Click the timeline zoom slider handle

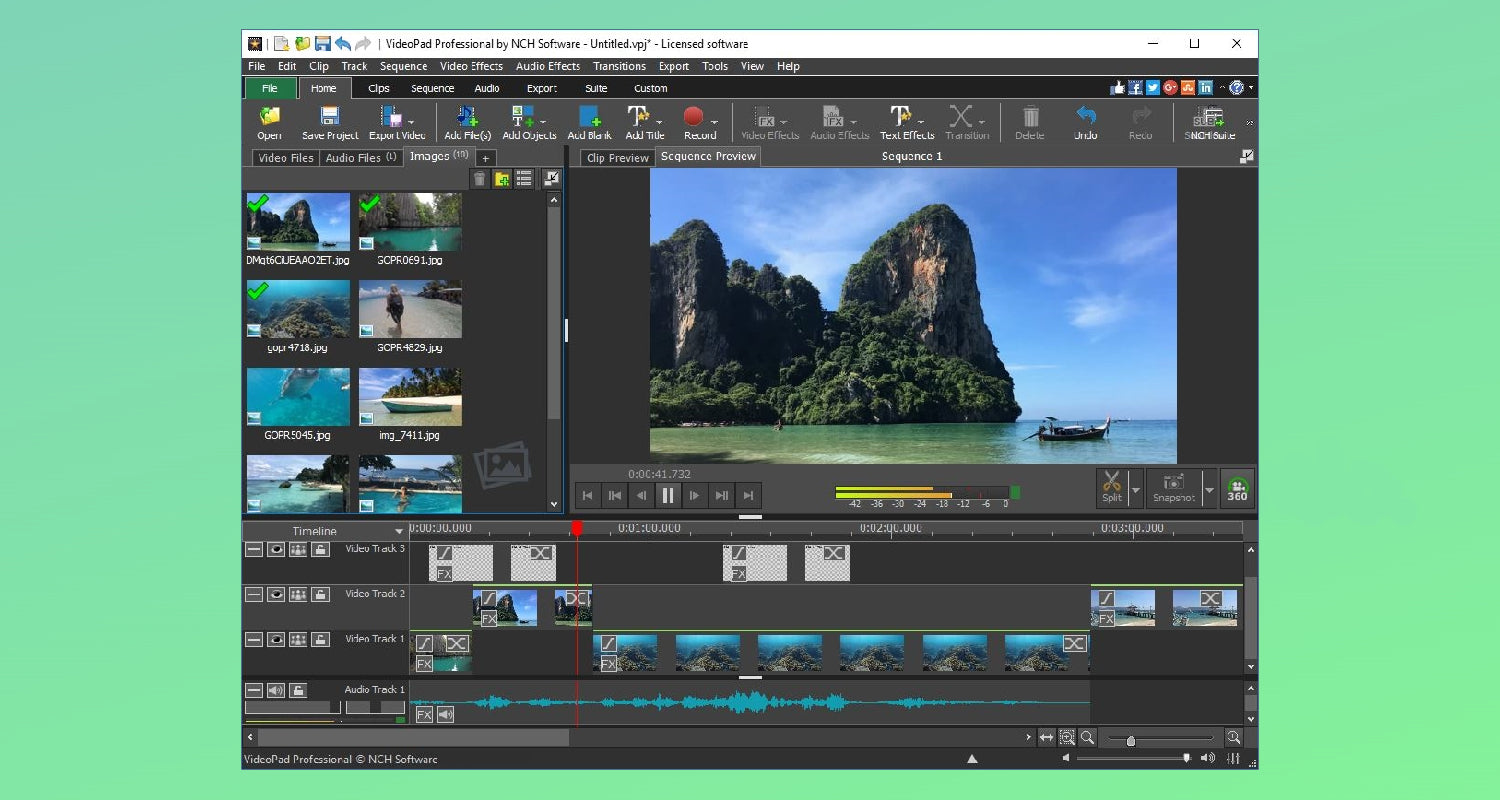1131,741
